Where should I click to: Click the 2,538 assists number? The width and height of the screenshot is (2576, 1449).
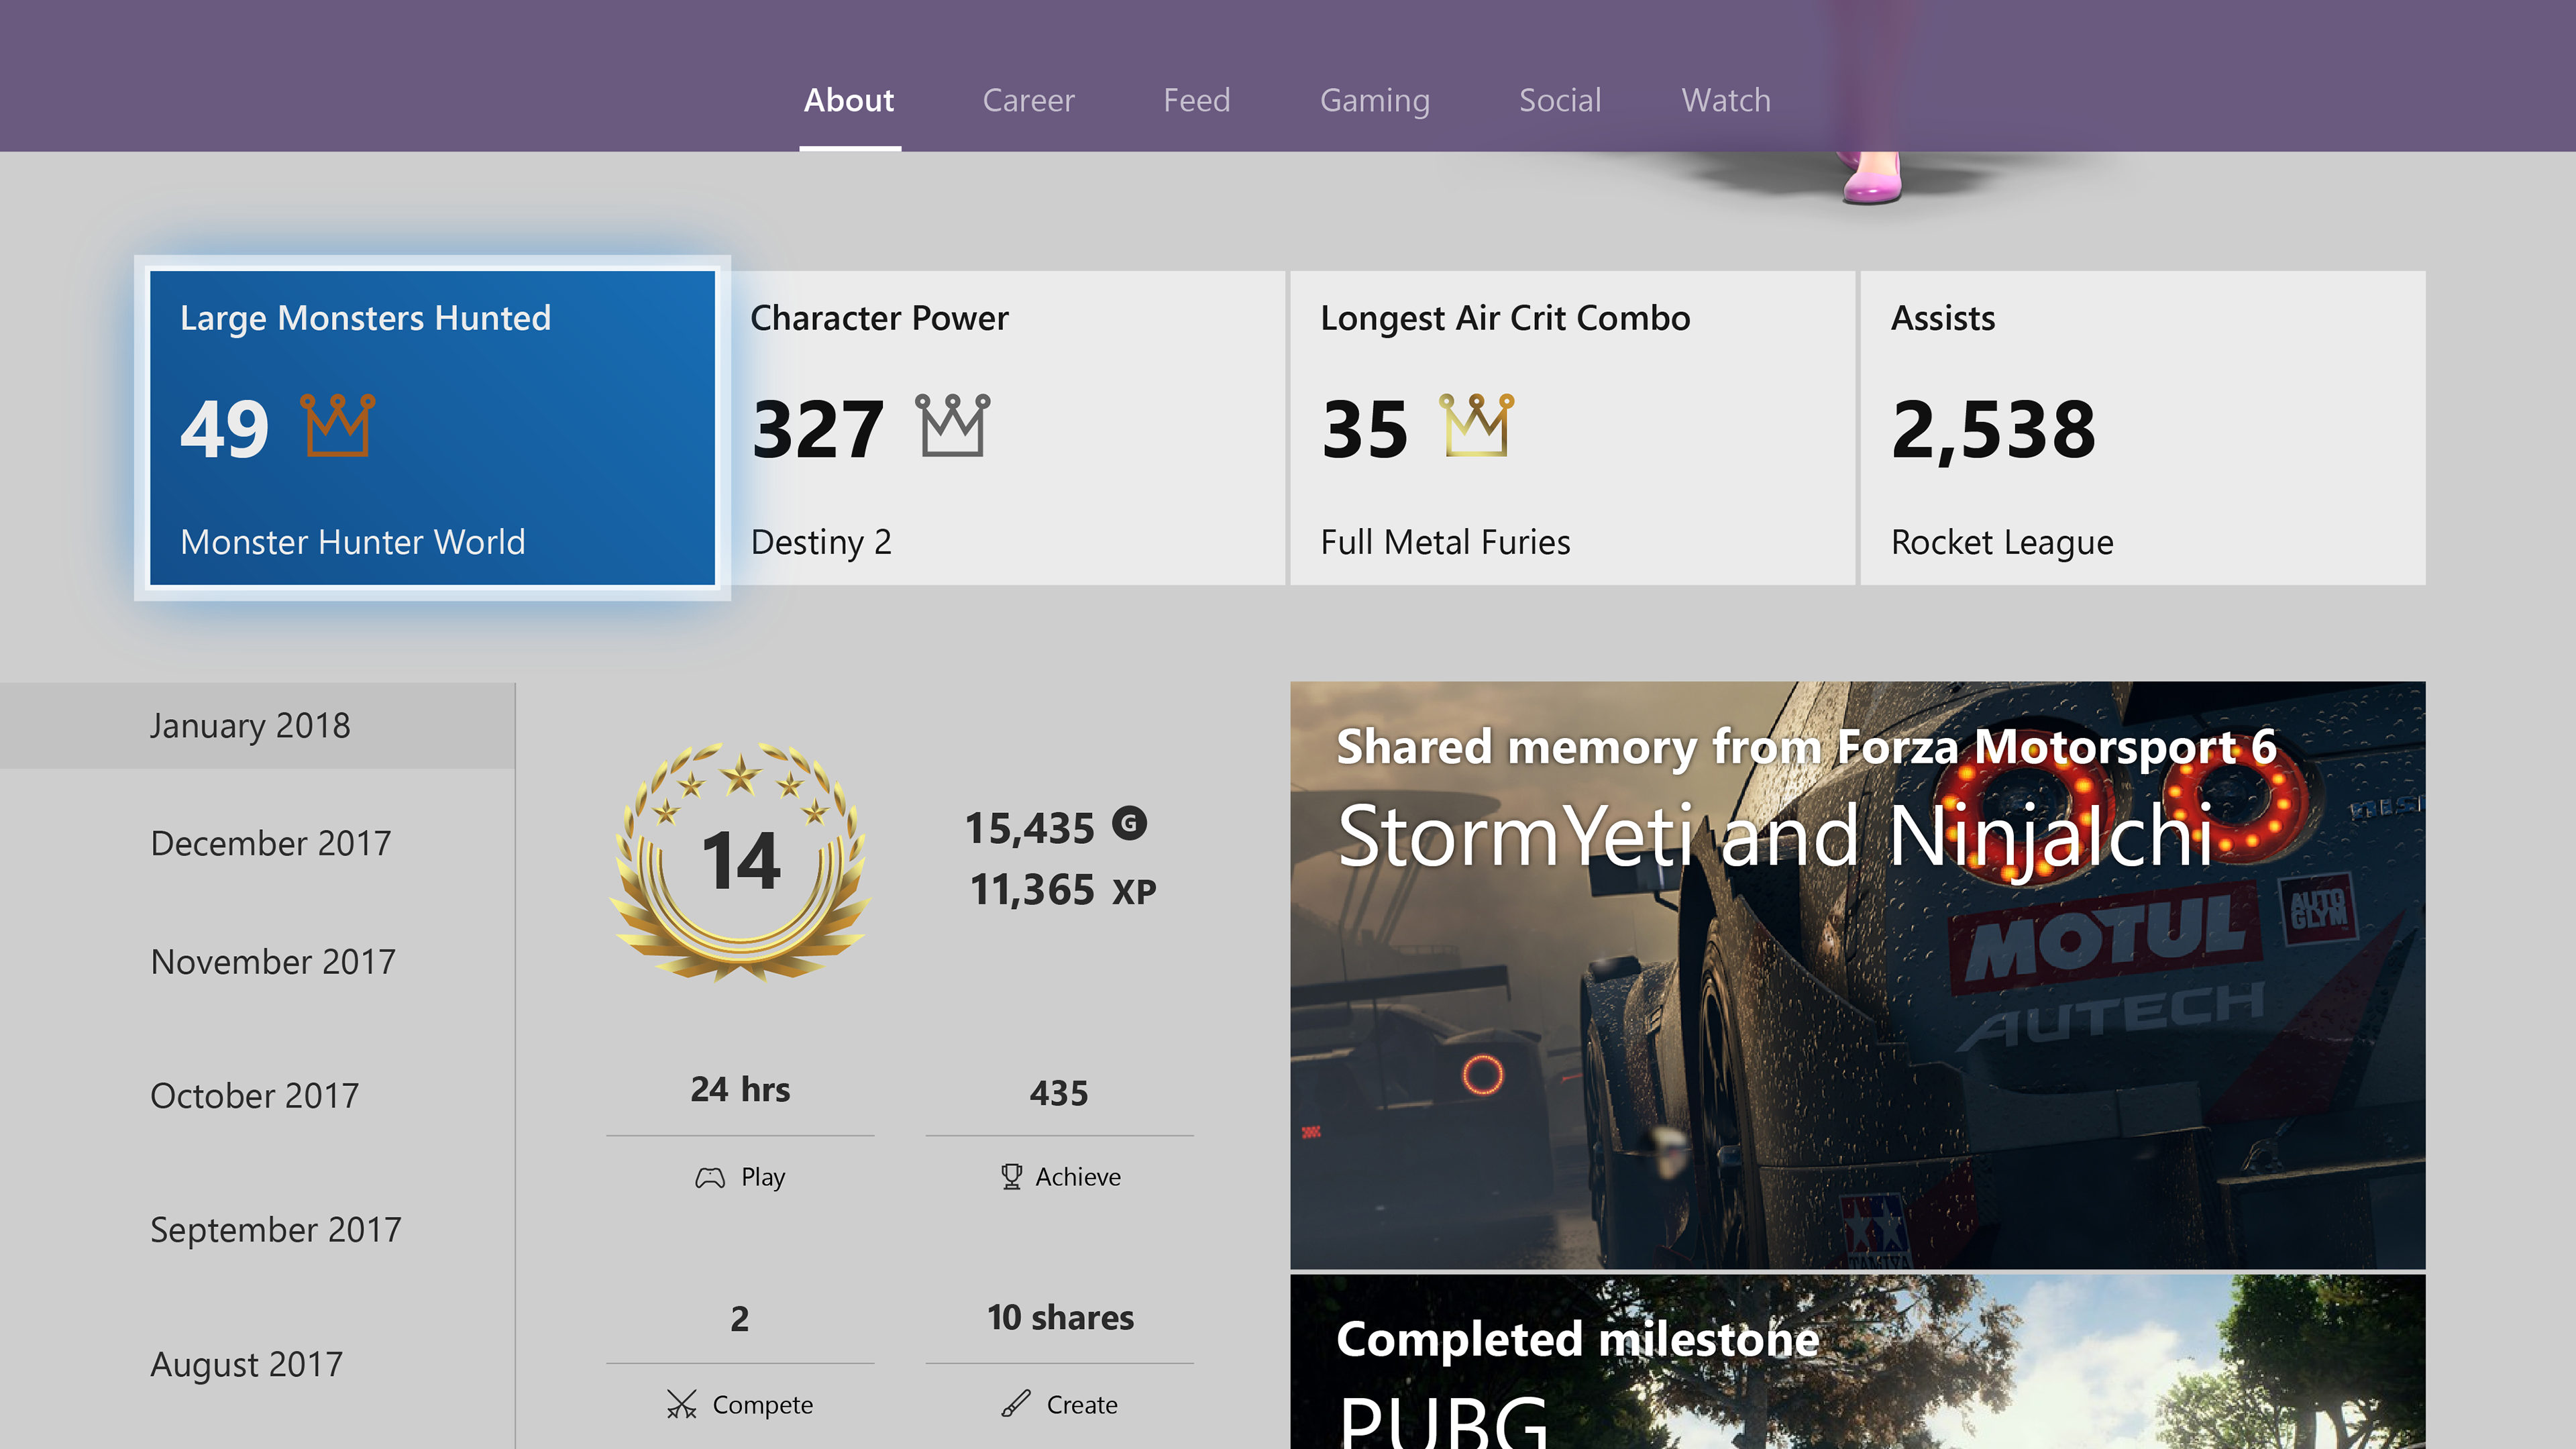coord(1993,431)
